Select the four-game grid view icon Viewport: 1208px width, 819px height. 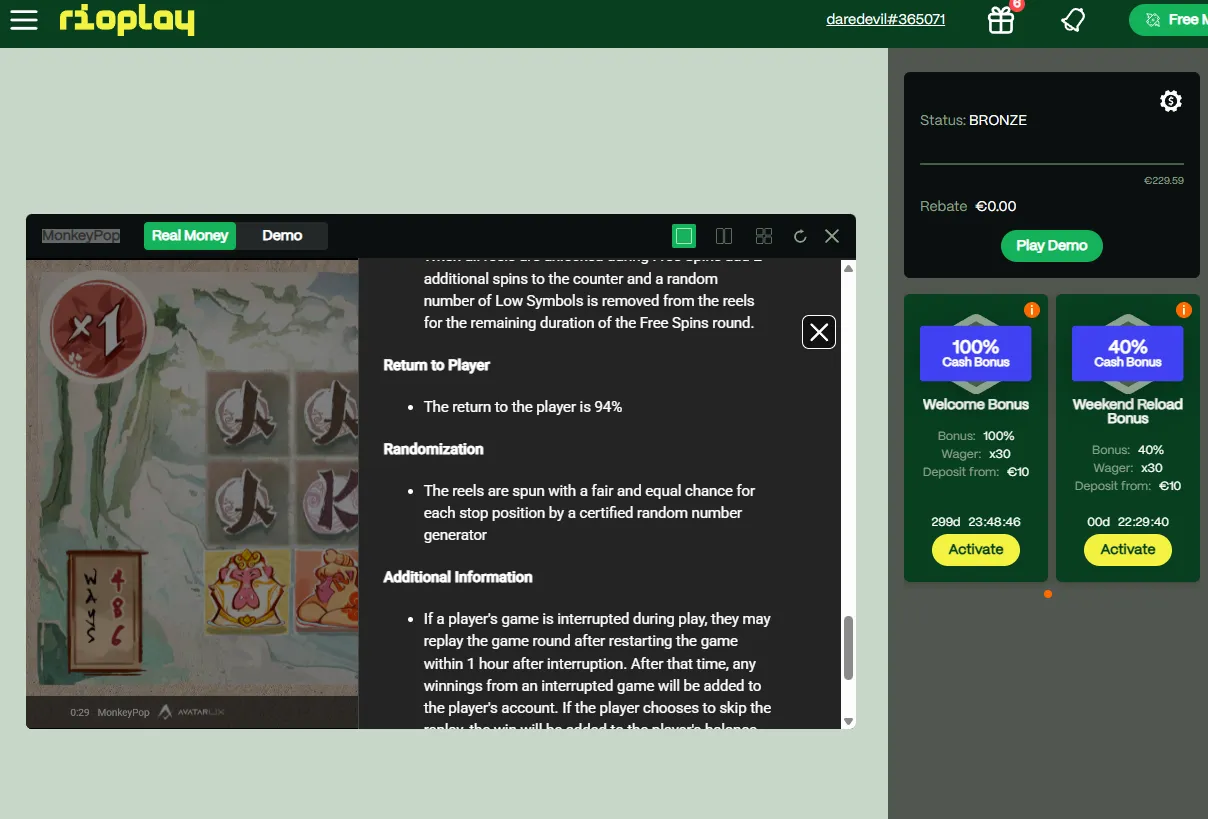pos(764,236)
